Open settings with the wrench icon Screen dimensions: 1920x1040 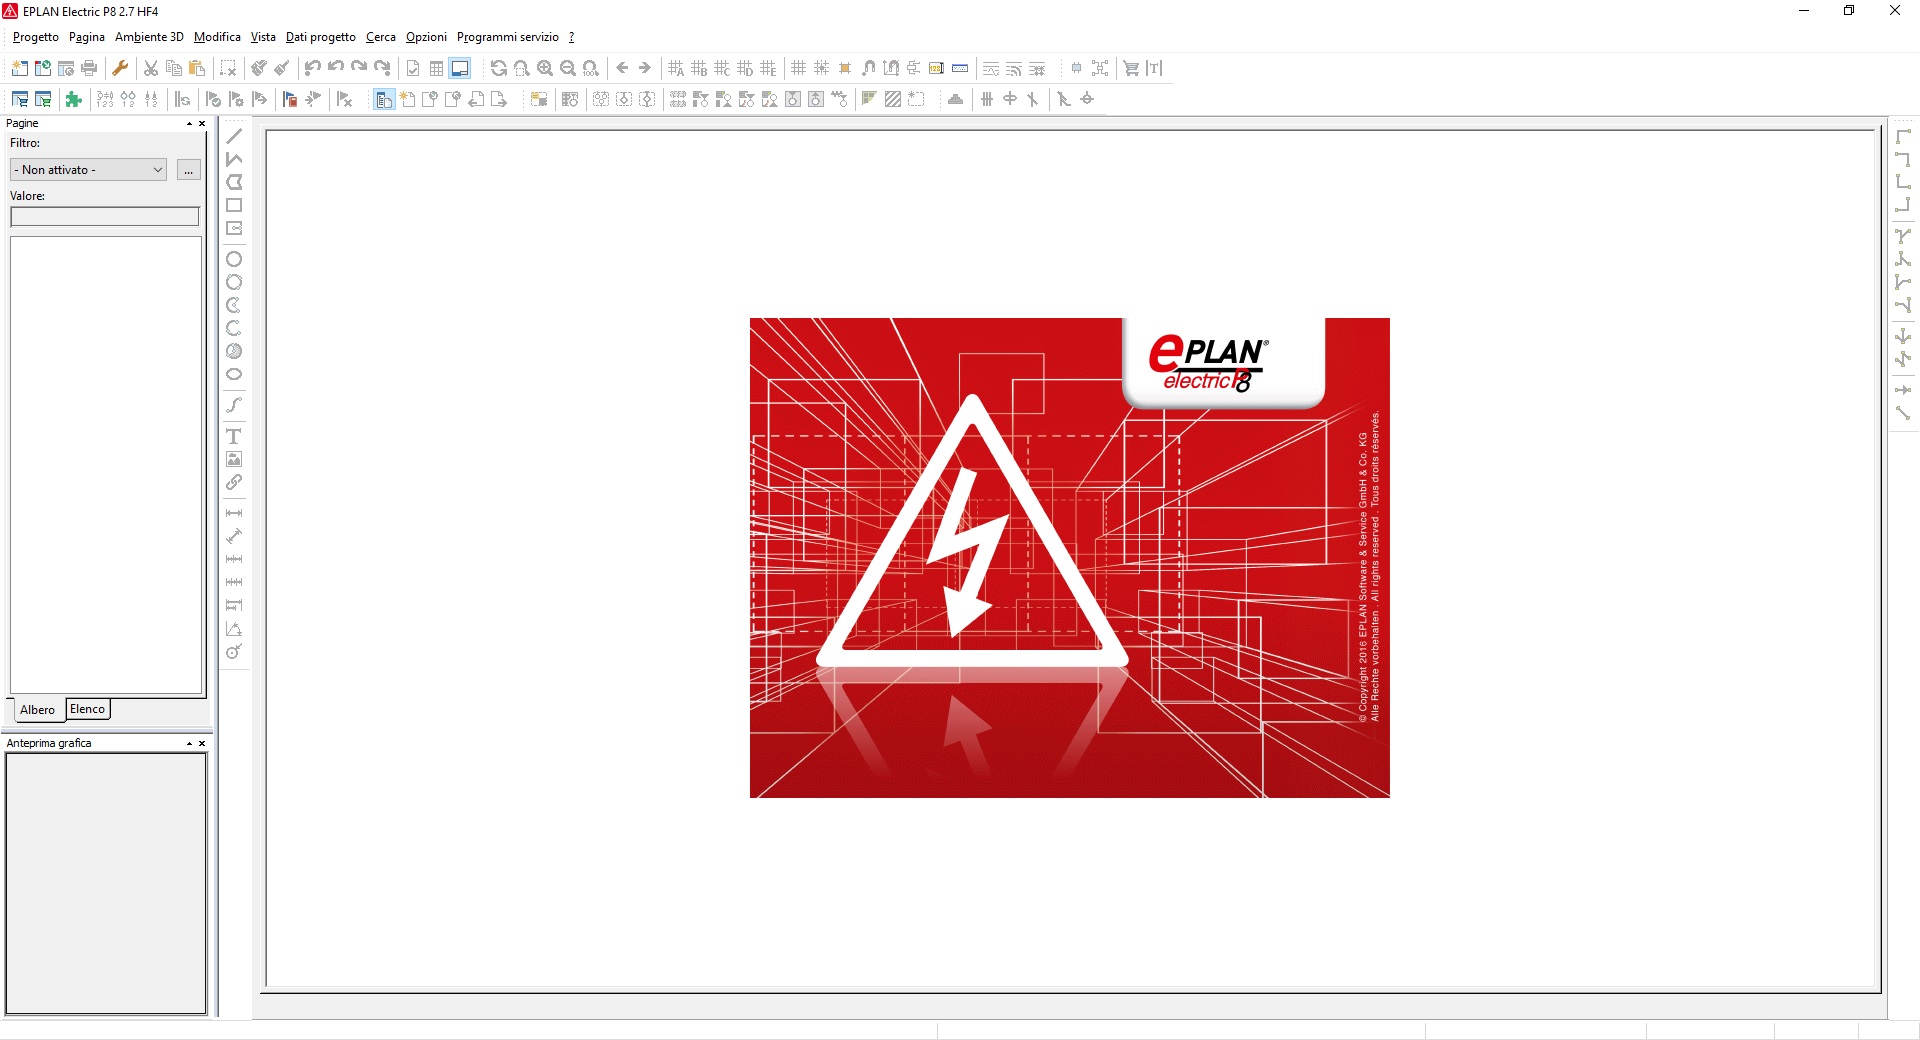click(120, 68)
